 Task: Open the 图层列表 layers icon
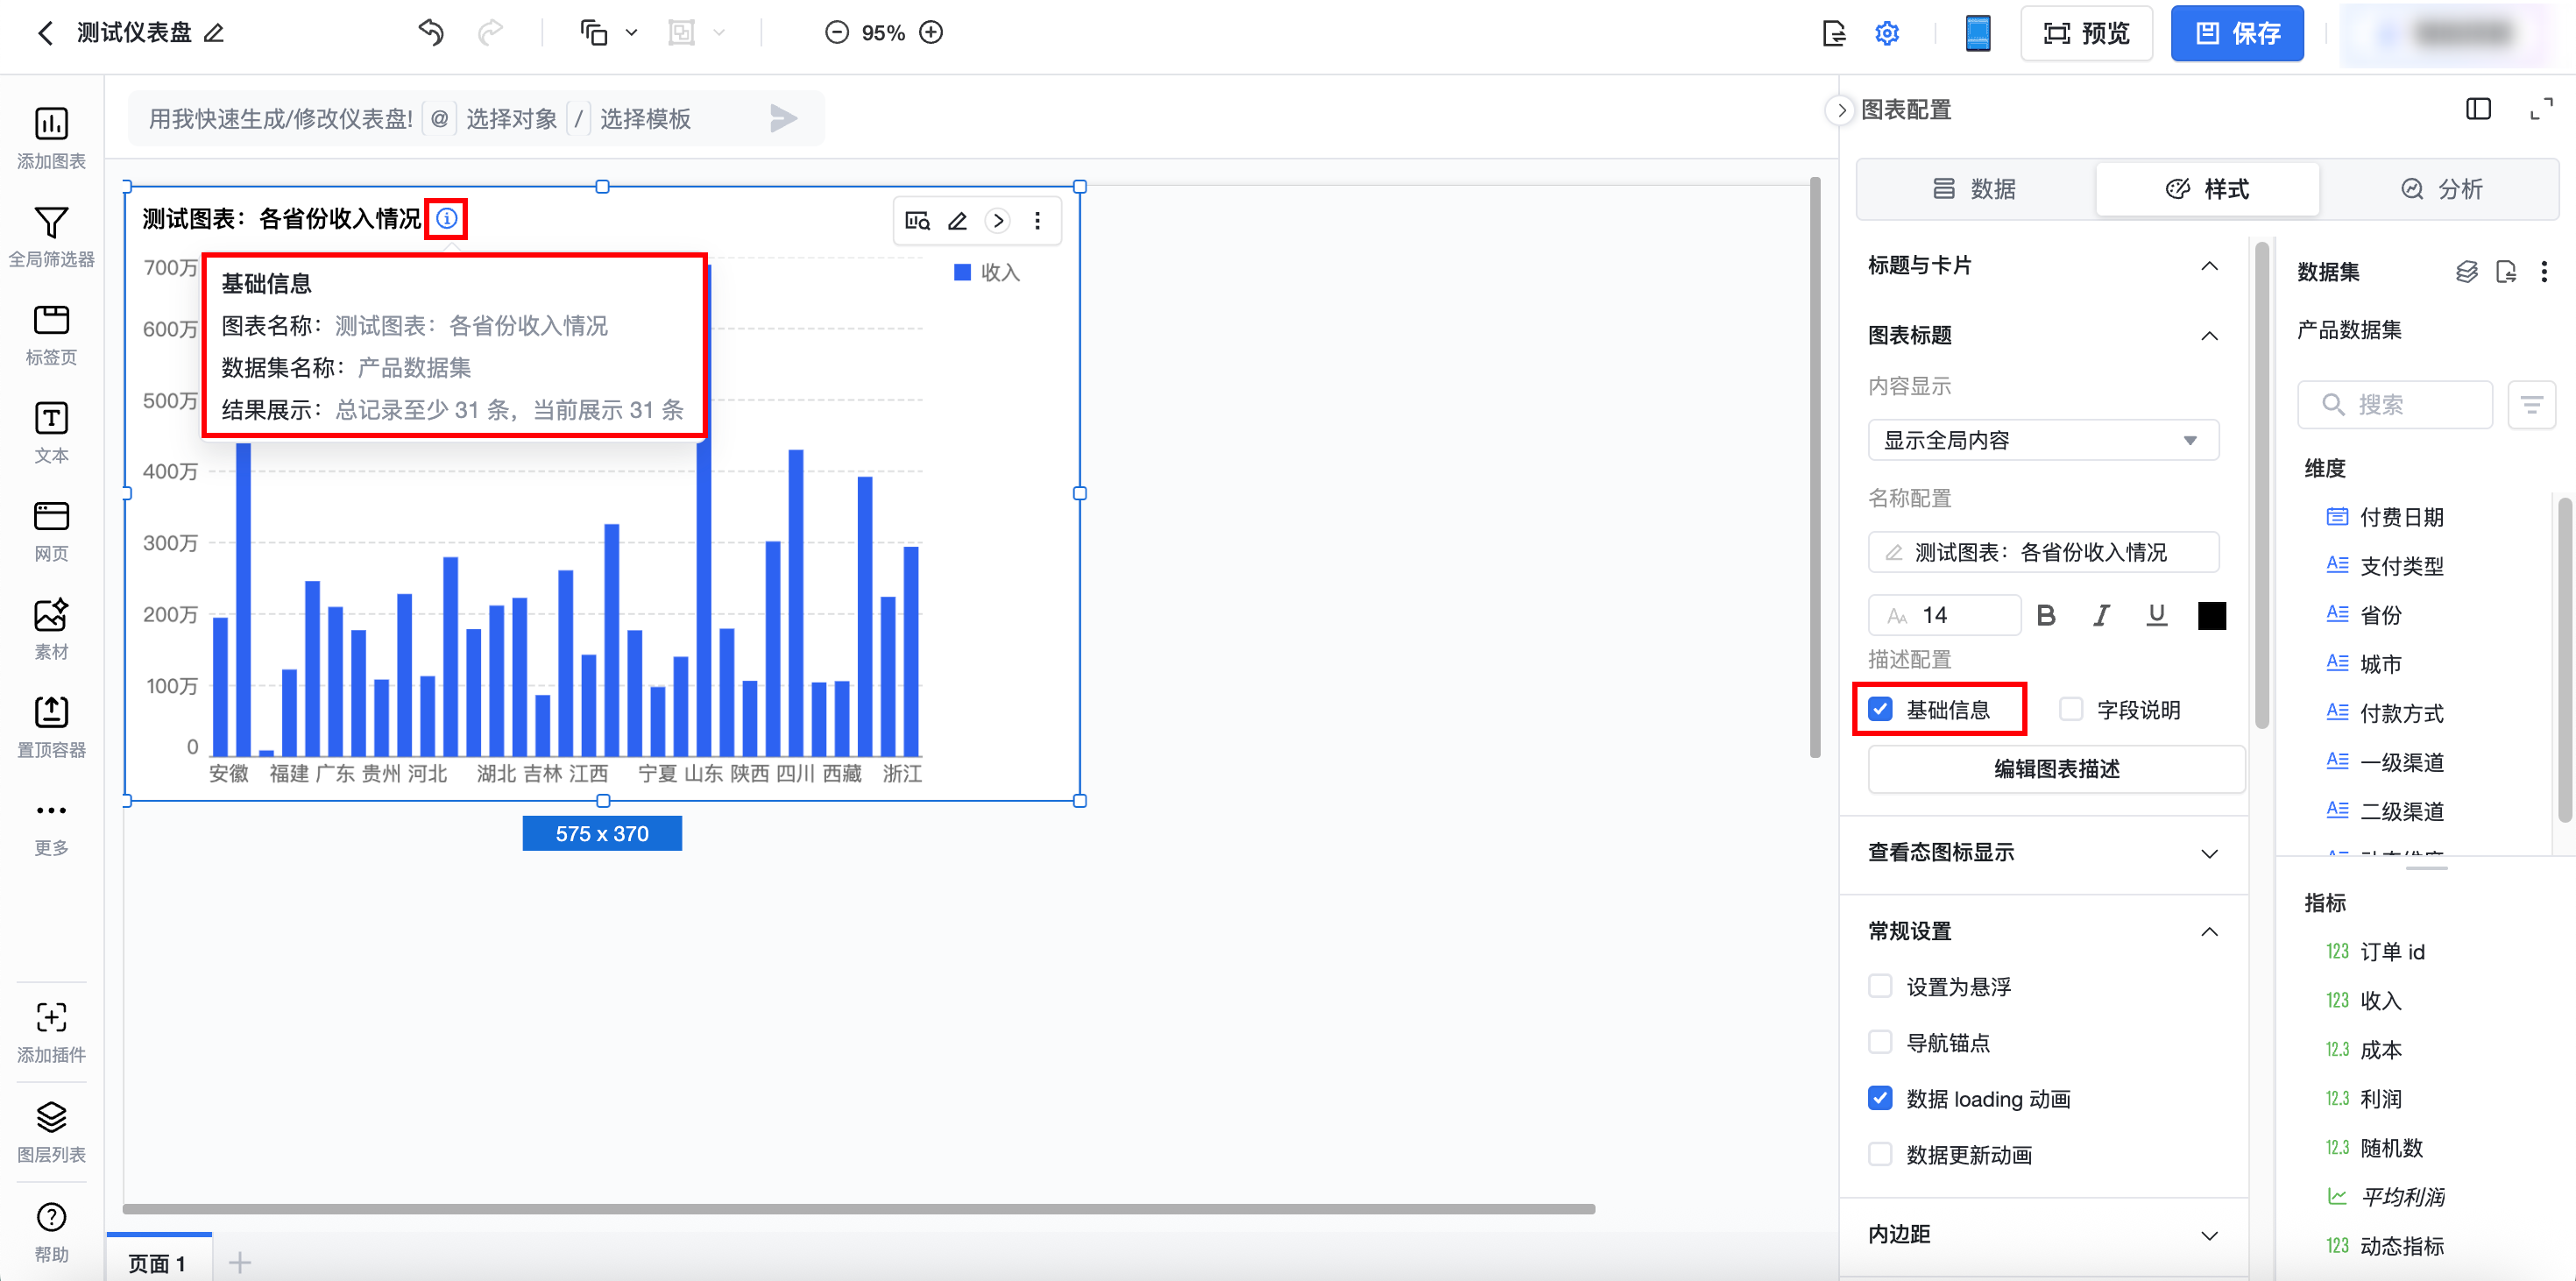tap(51, 1117)
